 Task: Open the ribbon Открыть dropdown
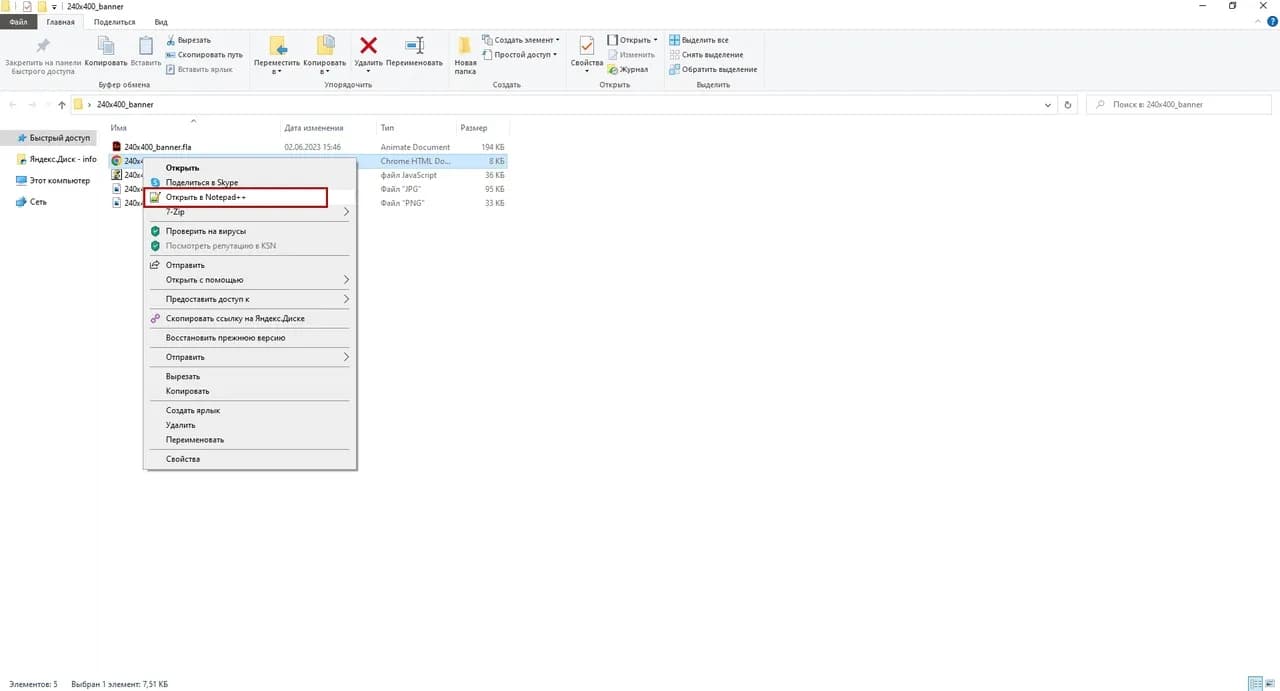pyautogui.click(x=632, y=40)
